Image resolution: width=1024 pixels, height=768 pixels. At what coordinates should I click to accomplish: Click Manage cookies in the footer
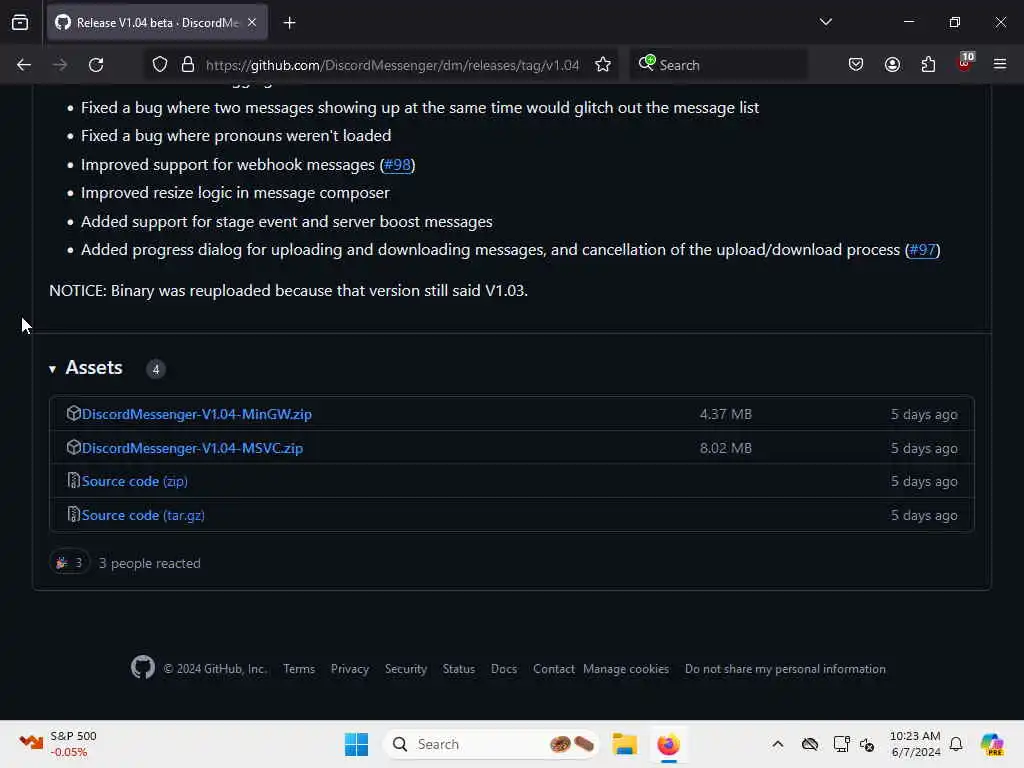626,669
